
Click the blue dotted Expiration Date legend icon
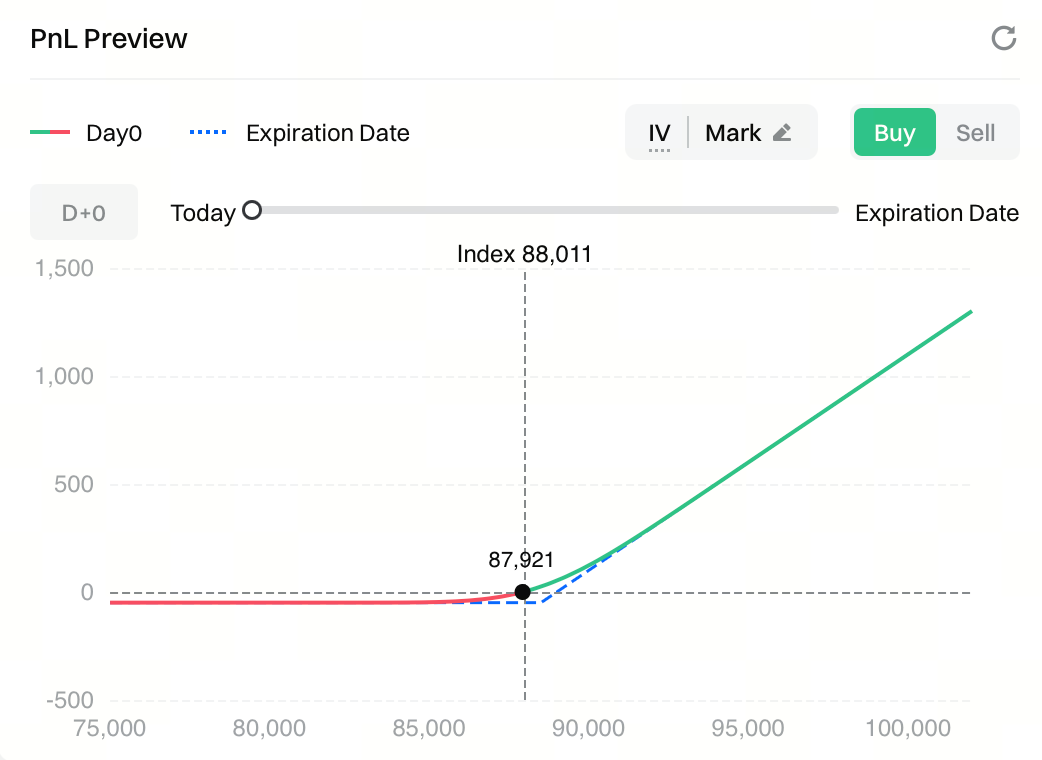207,133
